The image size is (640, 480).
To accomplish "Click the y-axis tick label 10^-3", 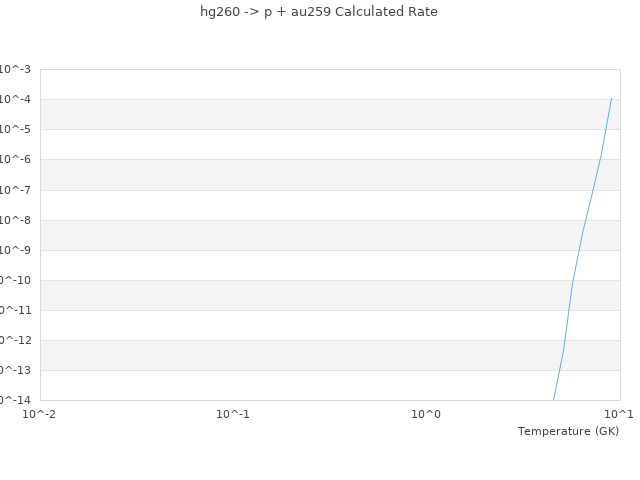I will tap(16, 69).
